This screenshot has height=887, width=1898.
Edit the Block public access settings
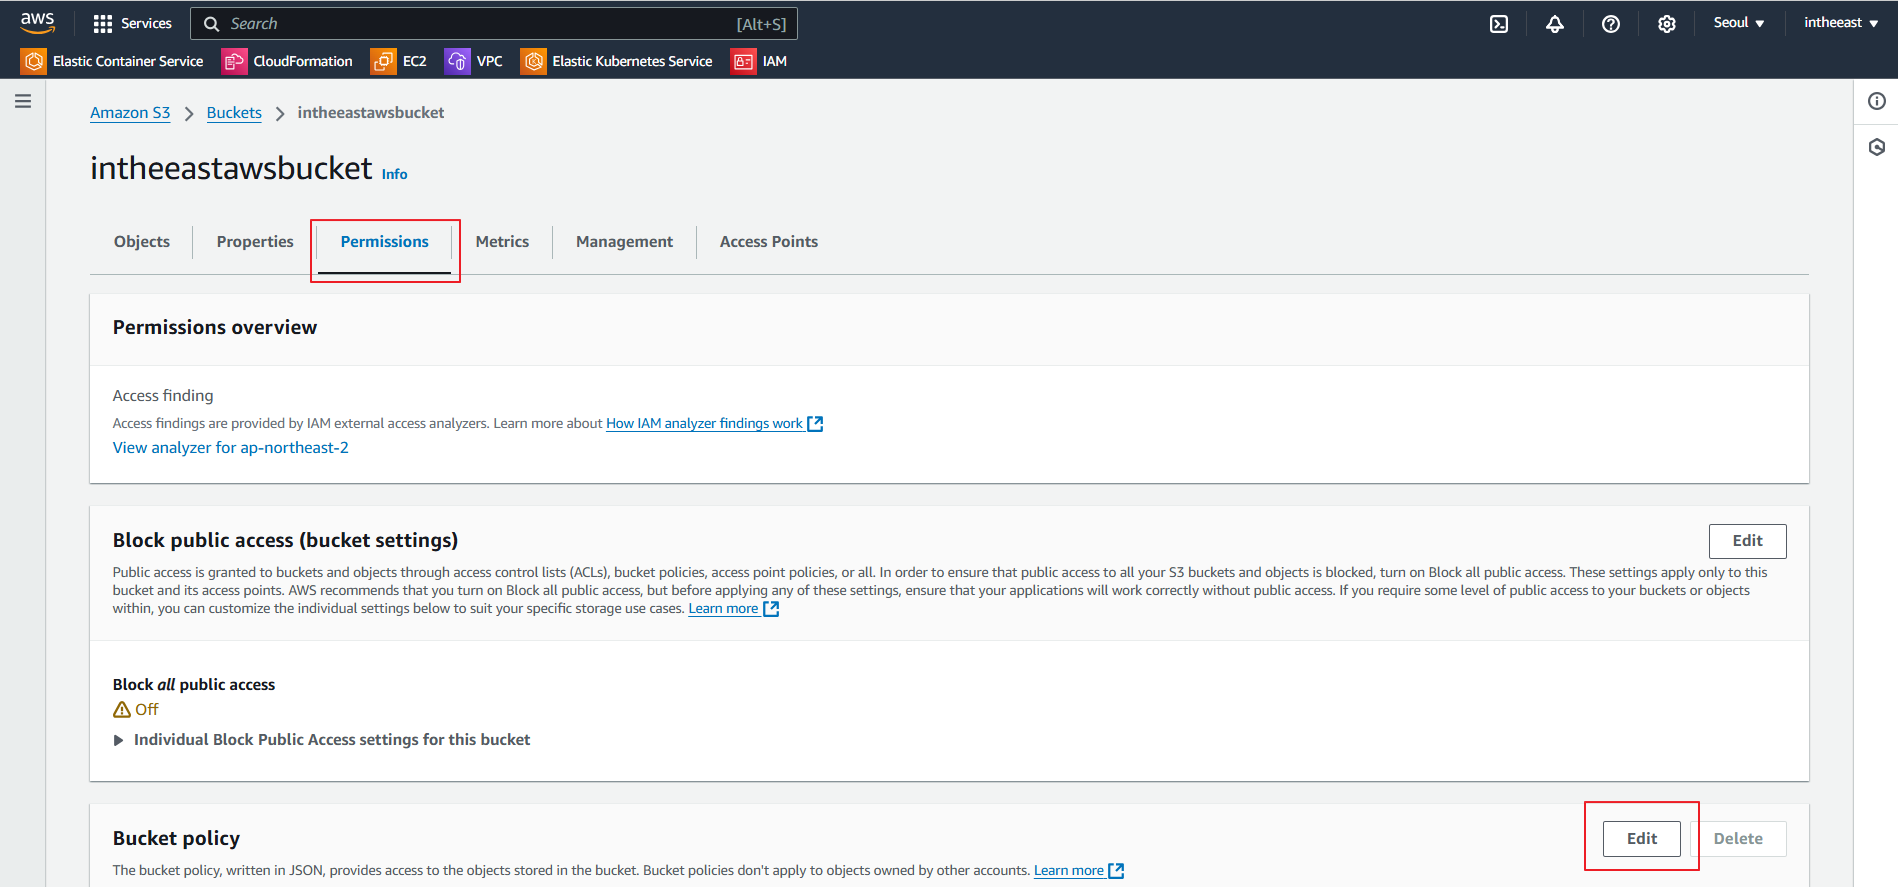click(1747, 541)
